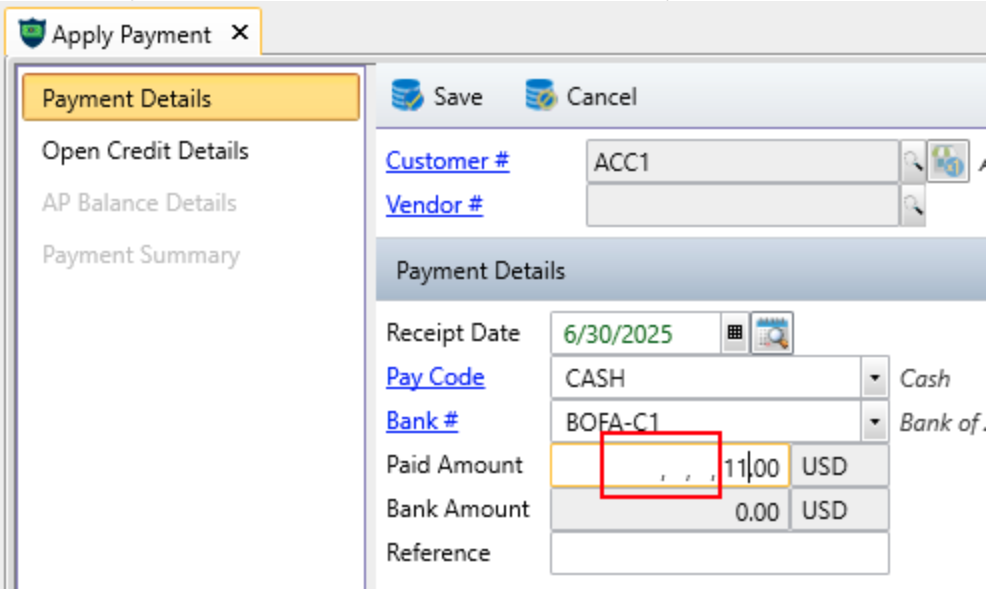
Task: Click the Save button in toolbar
Action: pyautogui.click(x=437, y=97)
